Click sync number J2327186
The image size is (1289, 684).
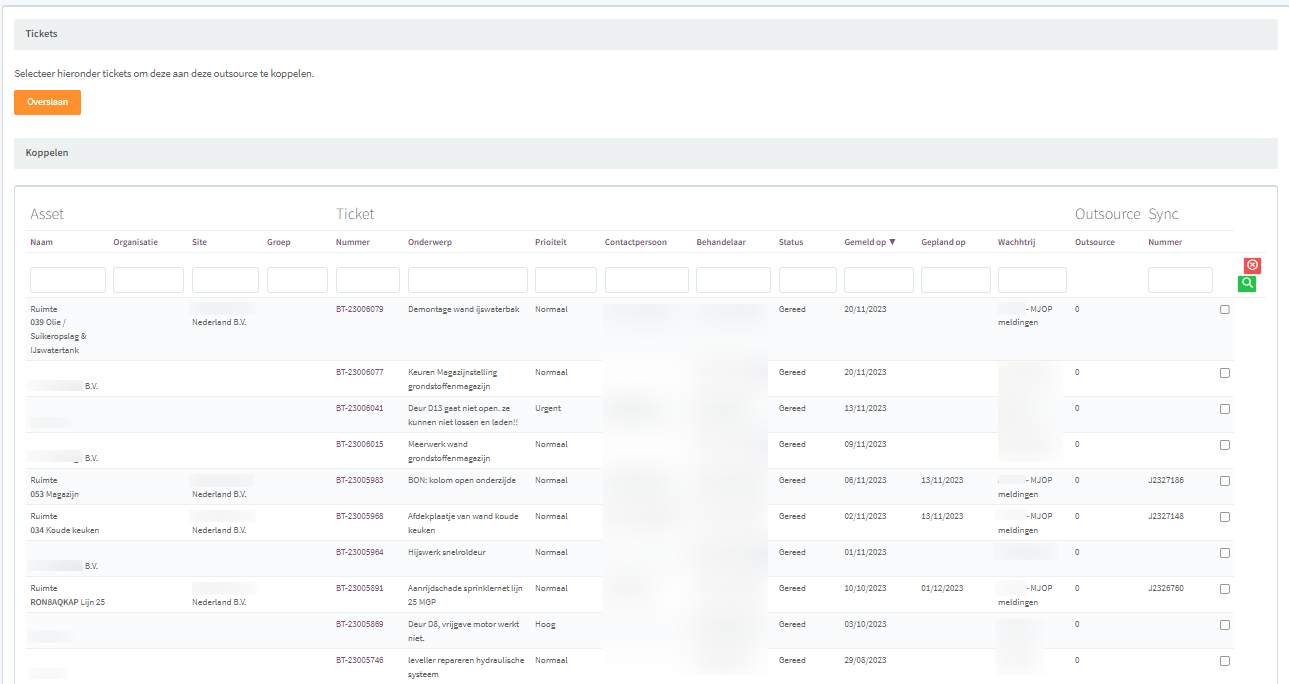click(1165, 480)
